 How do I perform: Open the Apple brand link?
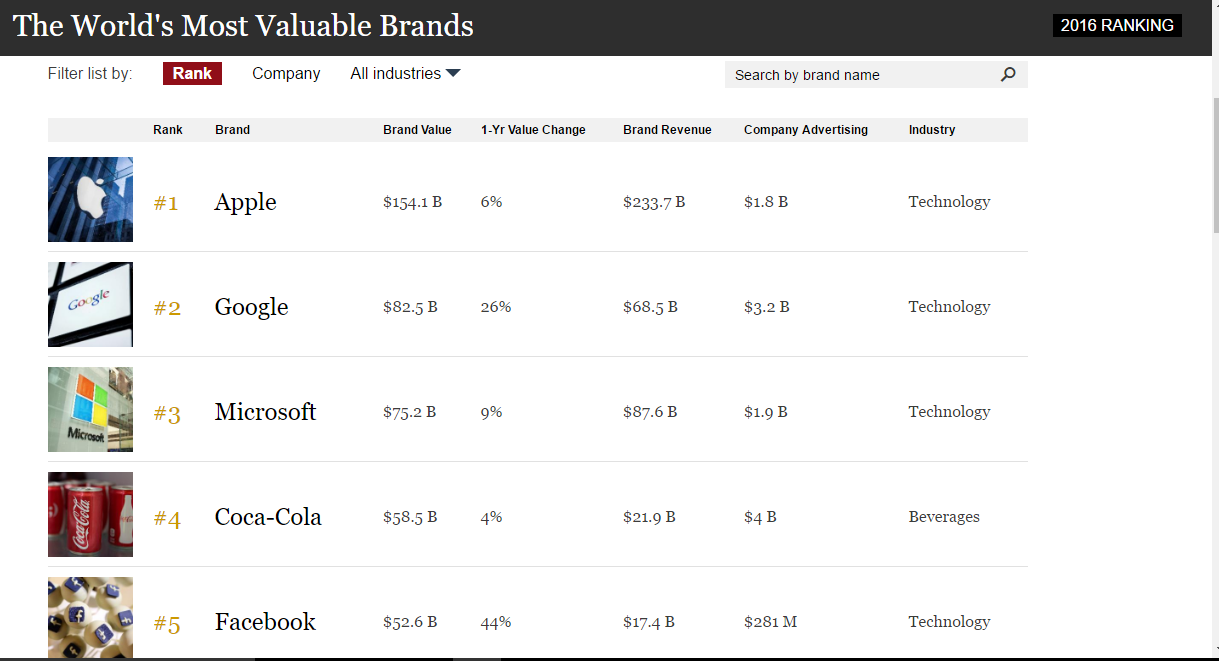(245, 202)
